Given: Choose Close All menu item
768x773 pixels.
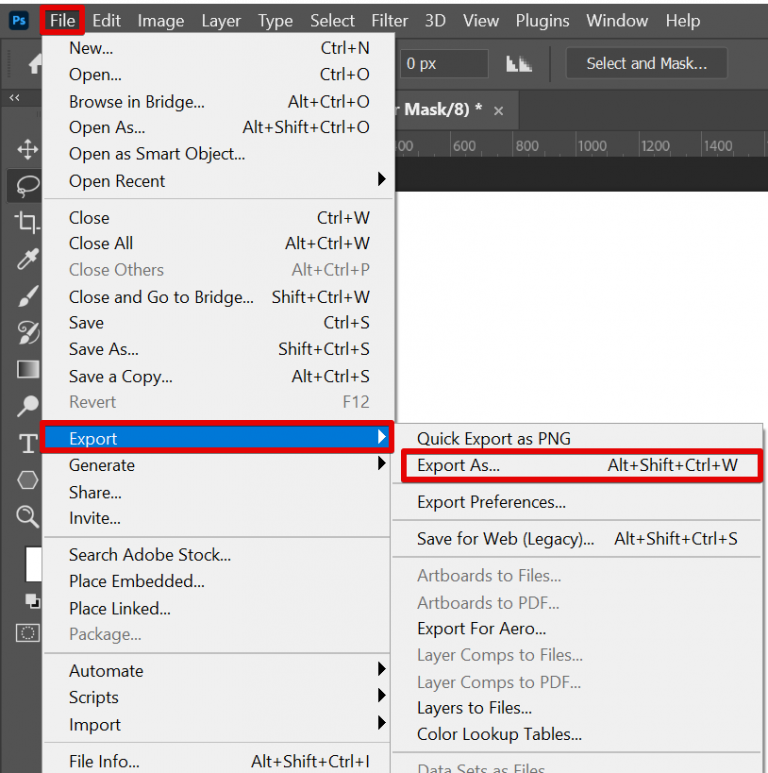Looking at the screenshot, I should (217, 243).
